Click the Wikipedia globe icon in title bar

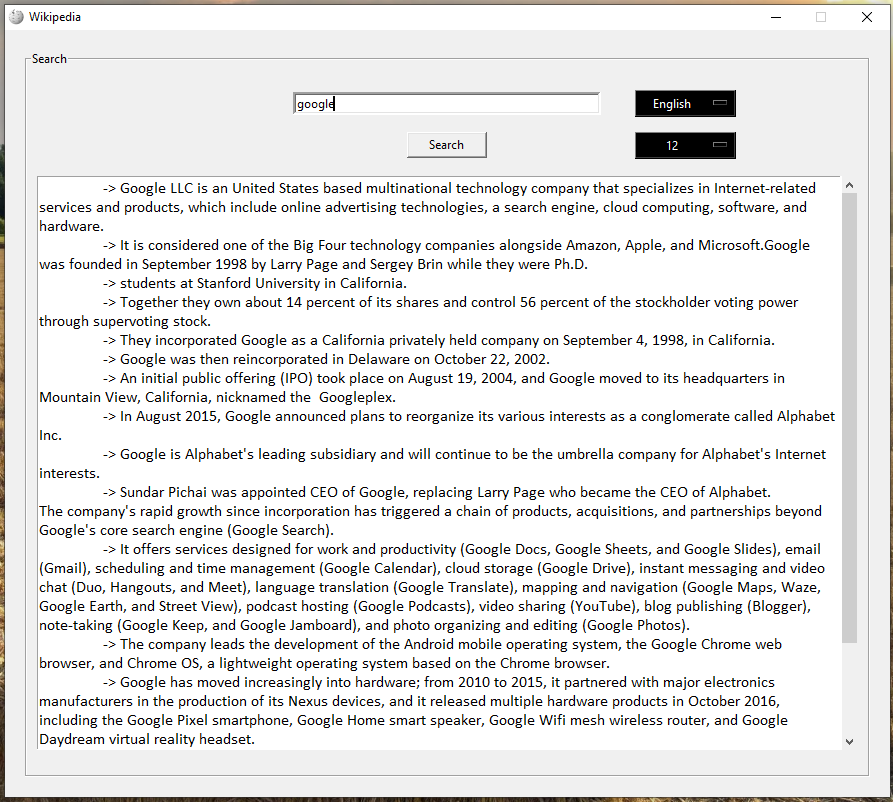click(x=17, y=17)
